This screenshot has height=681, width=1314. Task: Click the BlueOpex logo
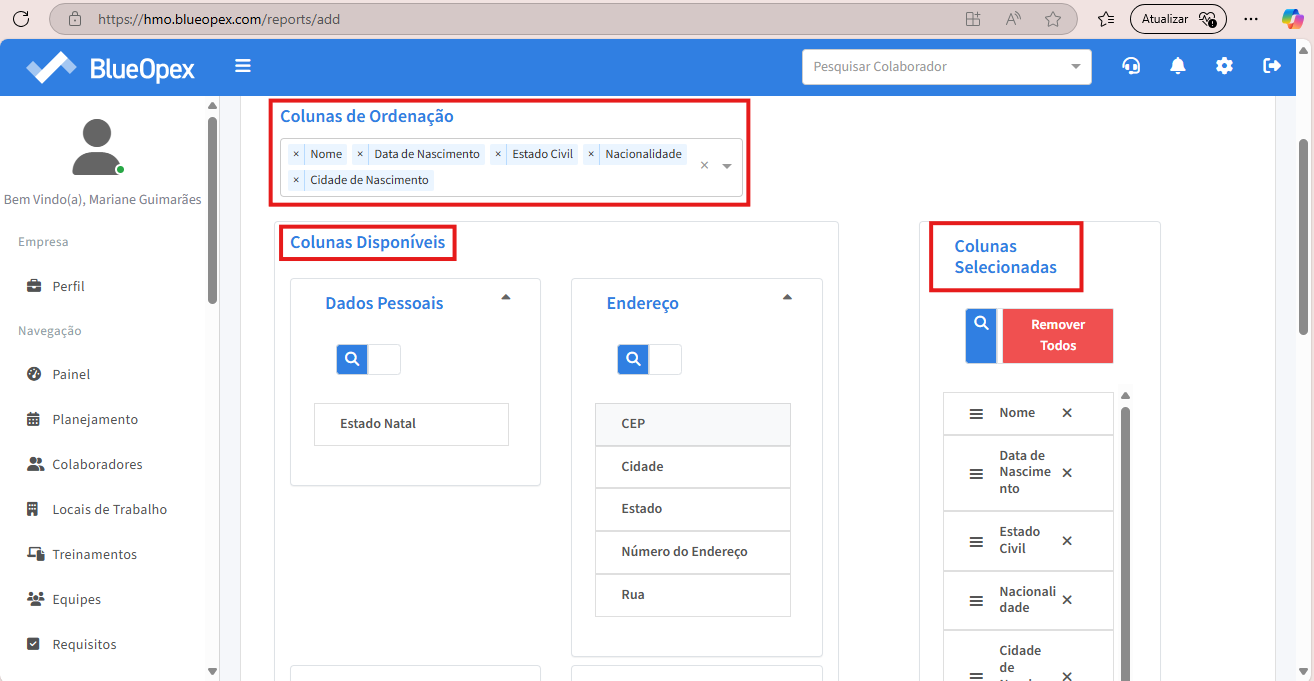coord(110,67)
